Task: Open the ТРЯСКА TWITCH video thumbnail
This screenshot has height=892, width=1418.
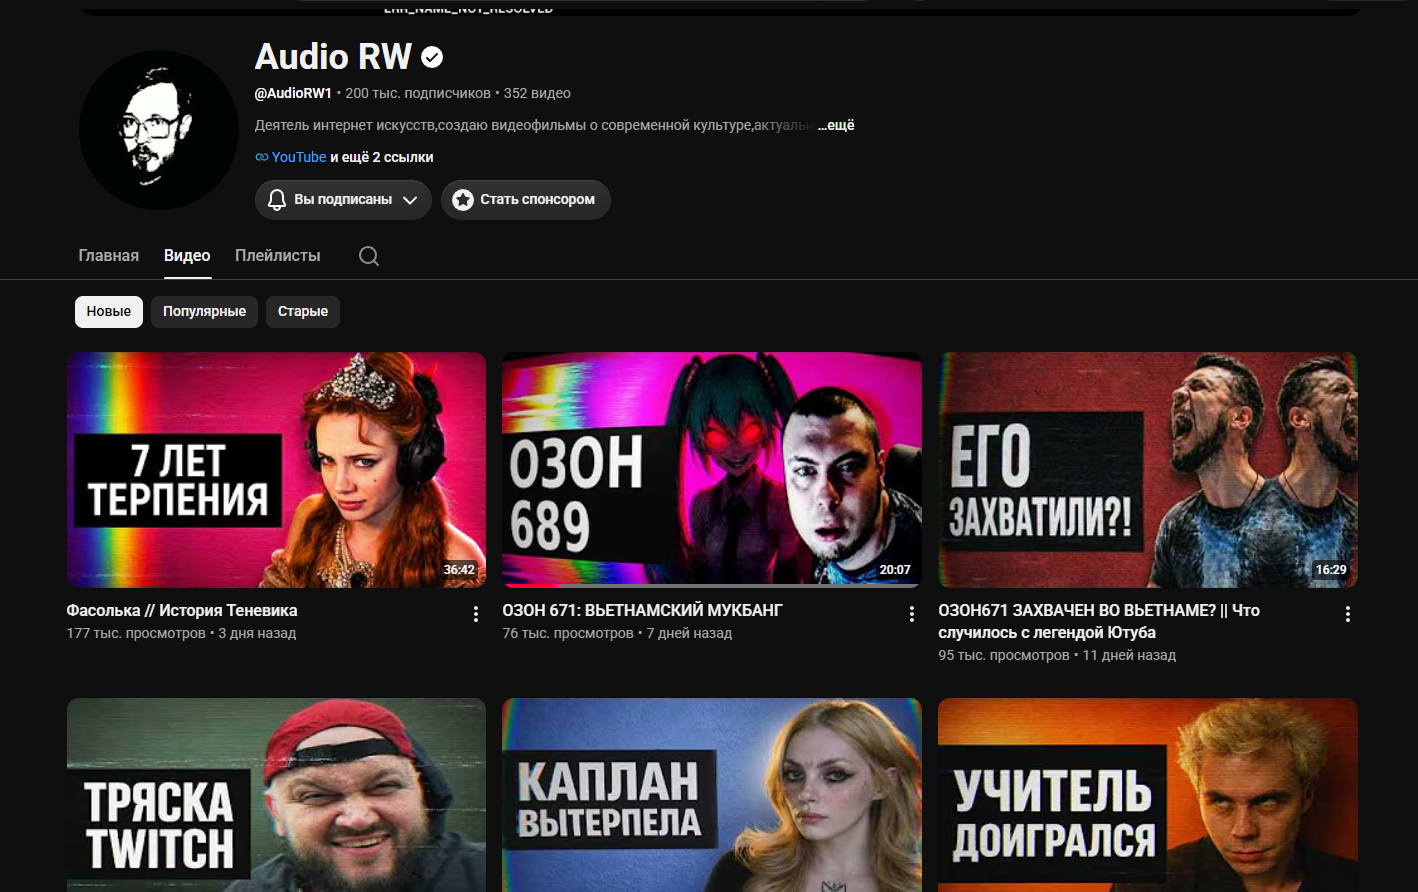Action: (276, 795)
